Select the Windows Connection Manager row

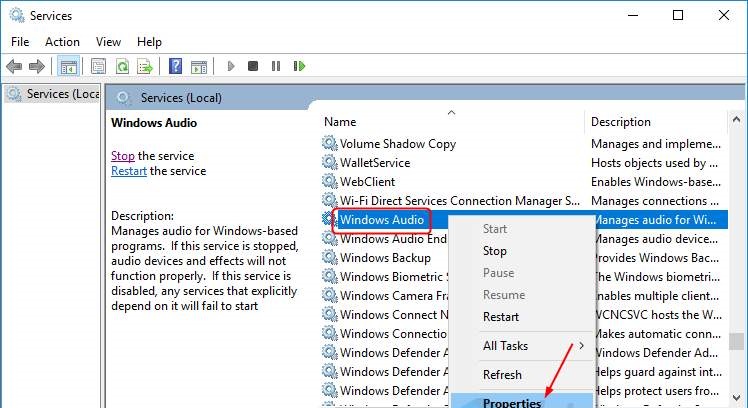tap(394, 334)
